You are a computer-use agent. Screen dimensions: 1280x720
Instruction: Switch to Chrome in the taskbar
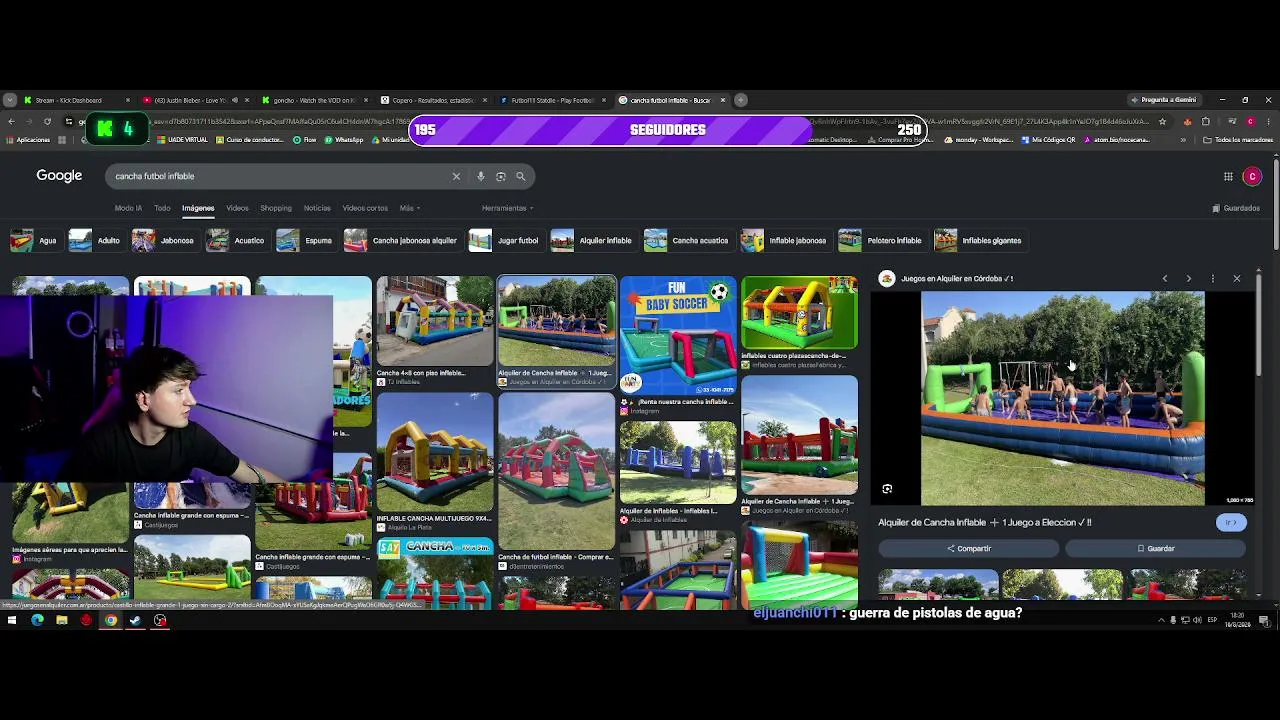tap(111, 620)
